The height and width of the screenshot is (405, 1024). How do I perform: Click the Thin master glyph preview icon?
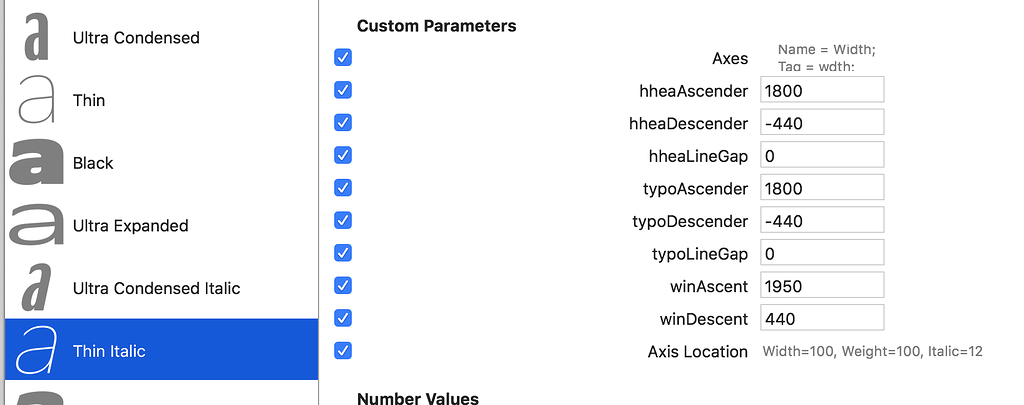pyautogui.click(x=37, y=100)
